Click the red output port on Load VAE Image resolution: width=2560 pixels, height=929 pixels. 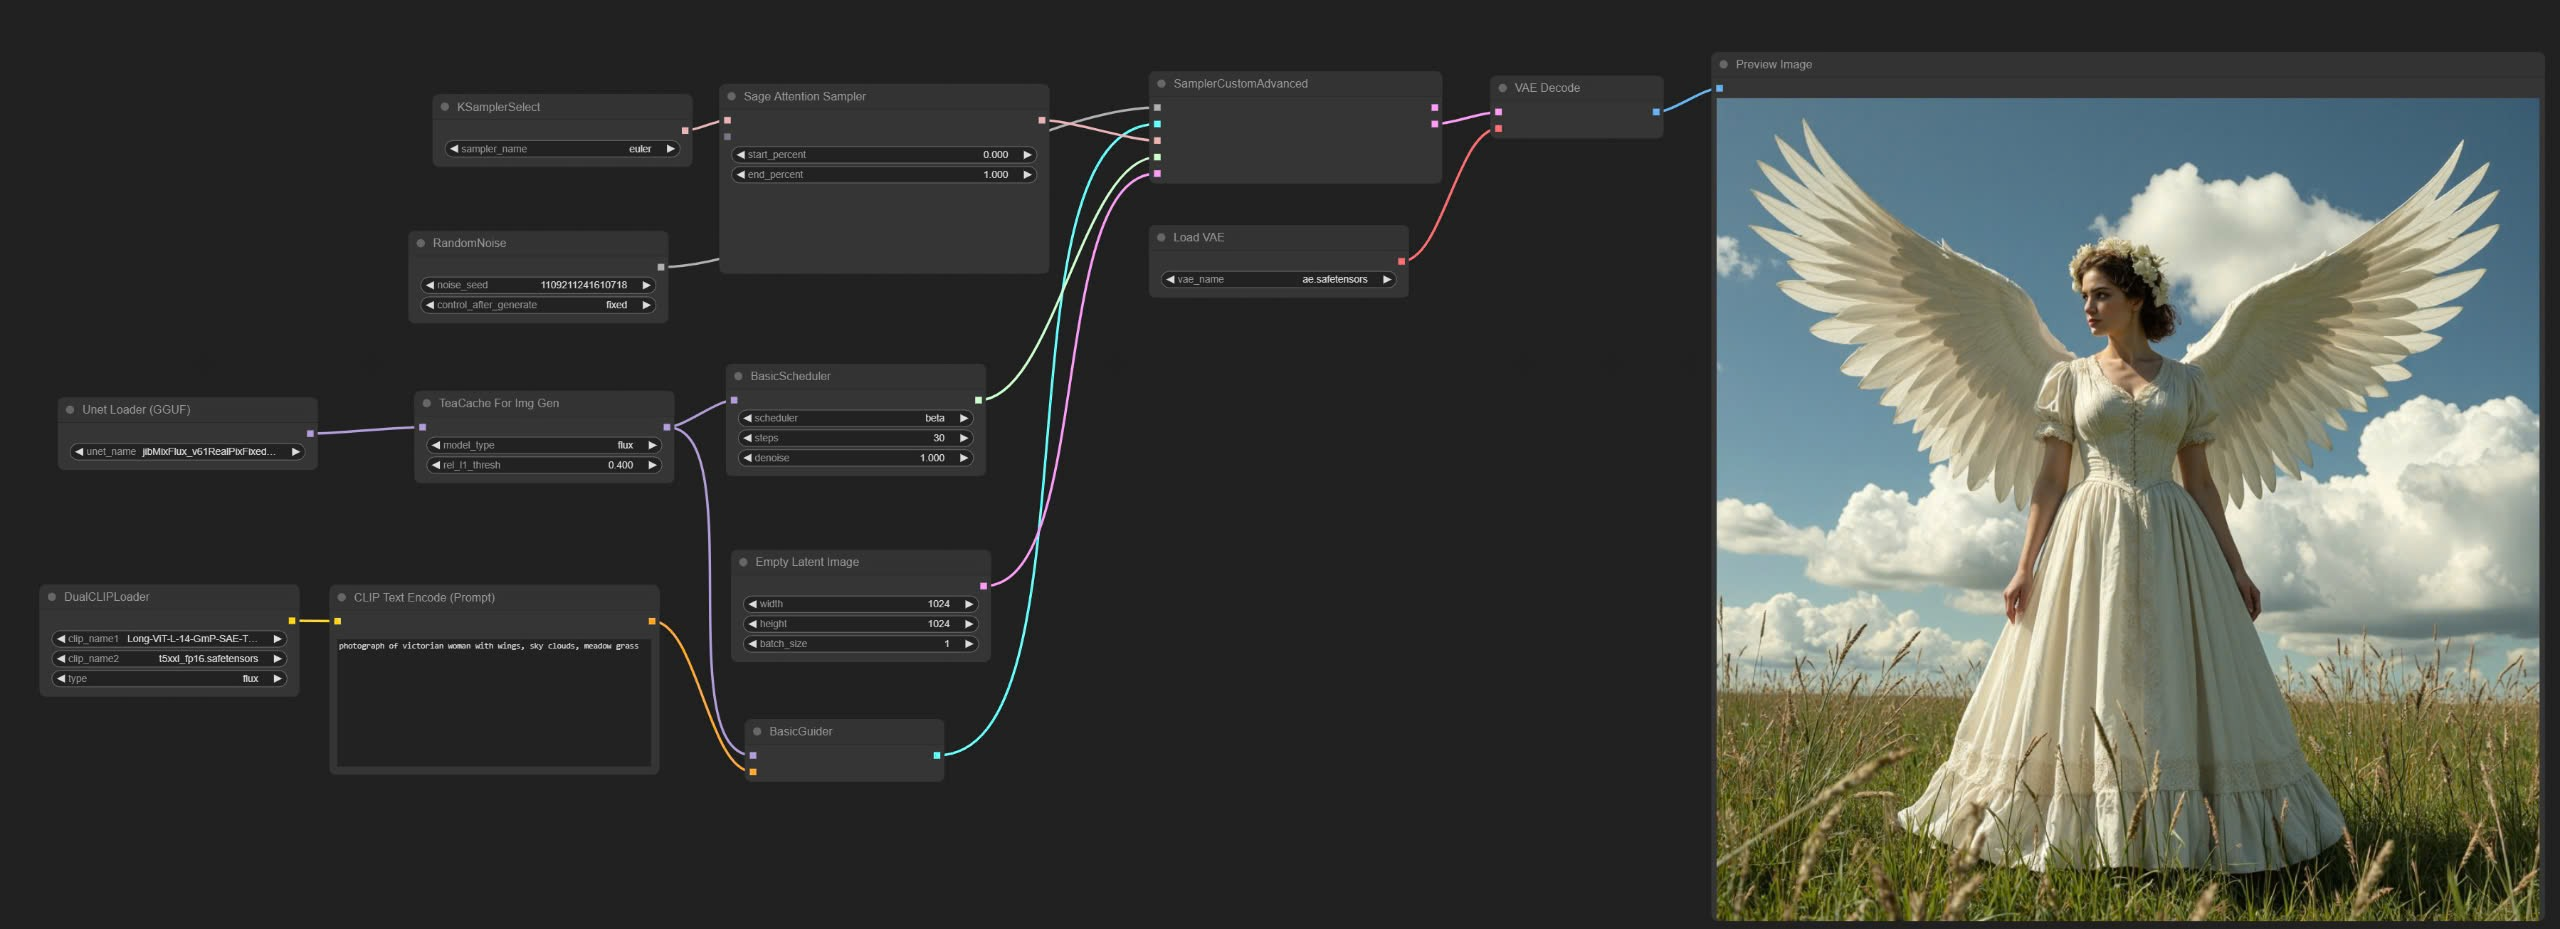pos(1401,262)
